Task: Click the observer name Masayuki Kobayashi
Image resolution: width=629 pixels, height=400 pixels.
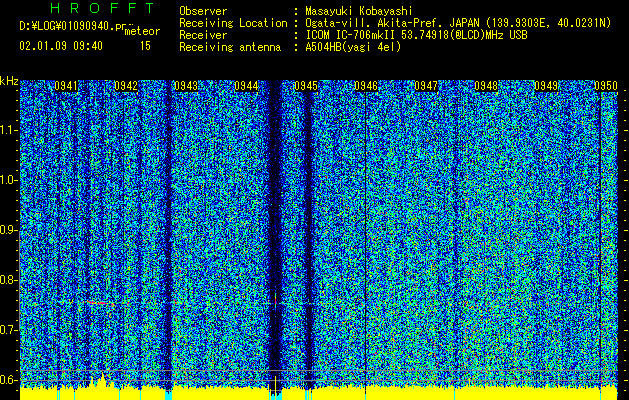Action: [359, 11]
